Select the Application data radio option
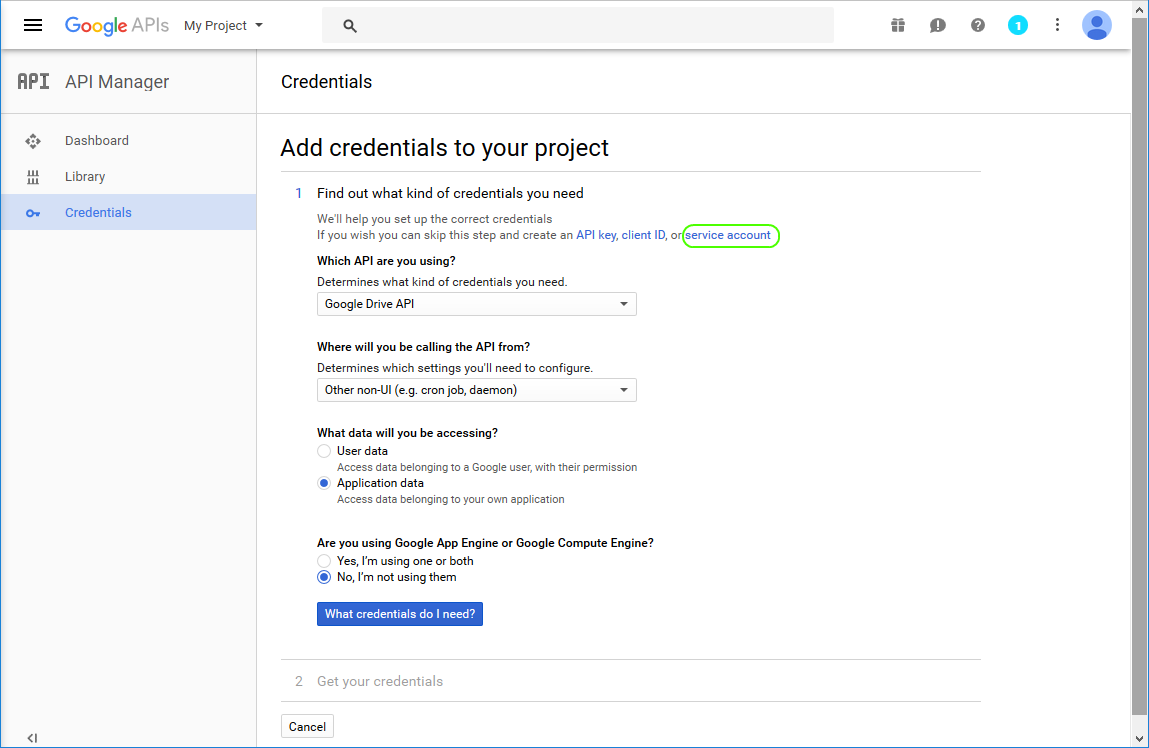This screenshot has width=1149, height=748. (324, 483)
